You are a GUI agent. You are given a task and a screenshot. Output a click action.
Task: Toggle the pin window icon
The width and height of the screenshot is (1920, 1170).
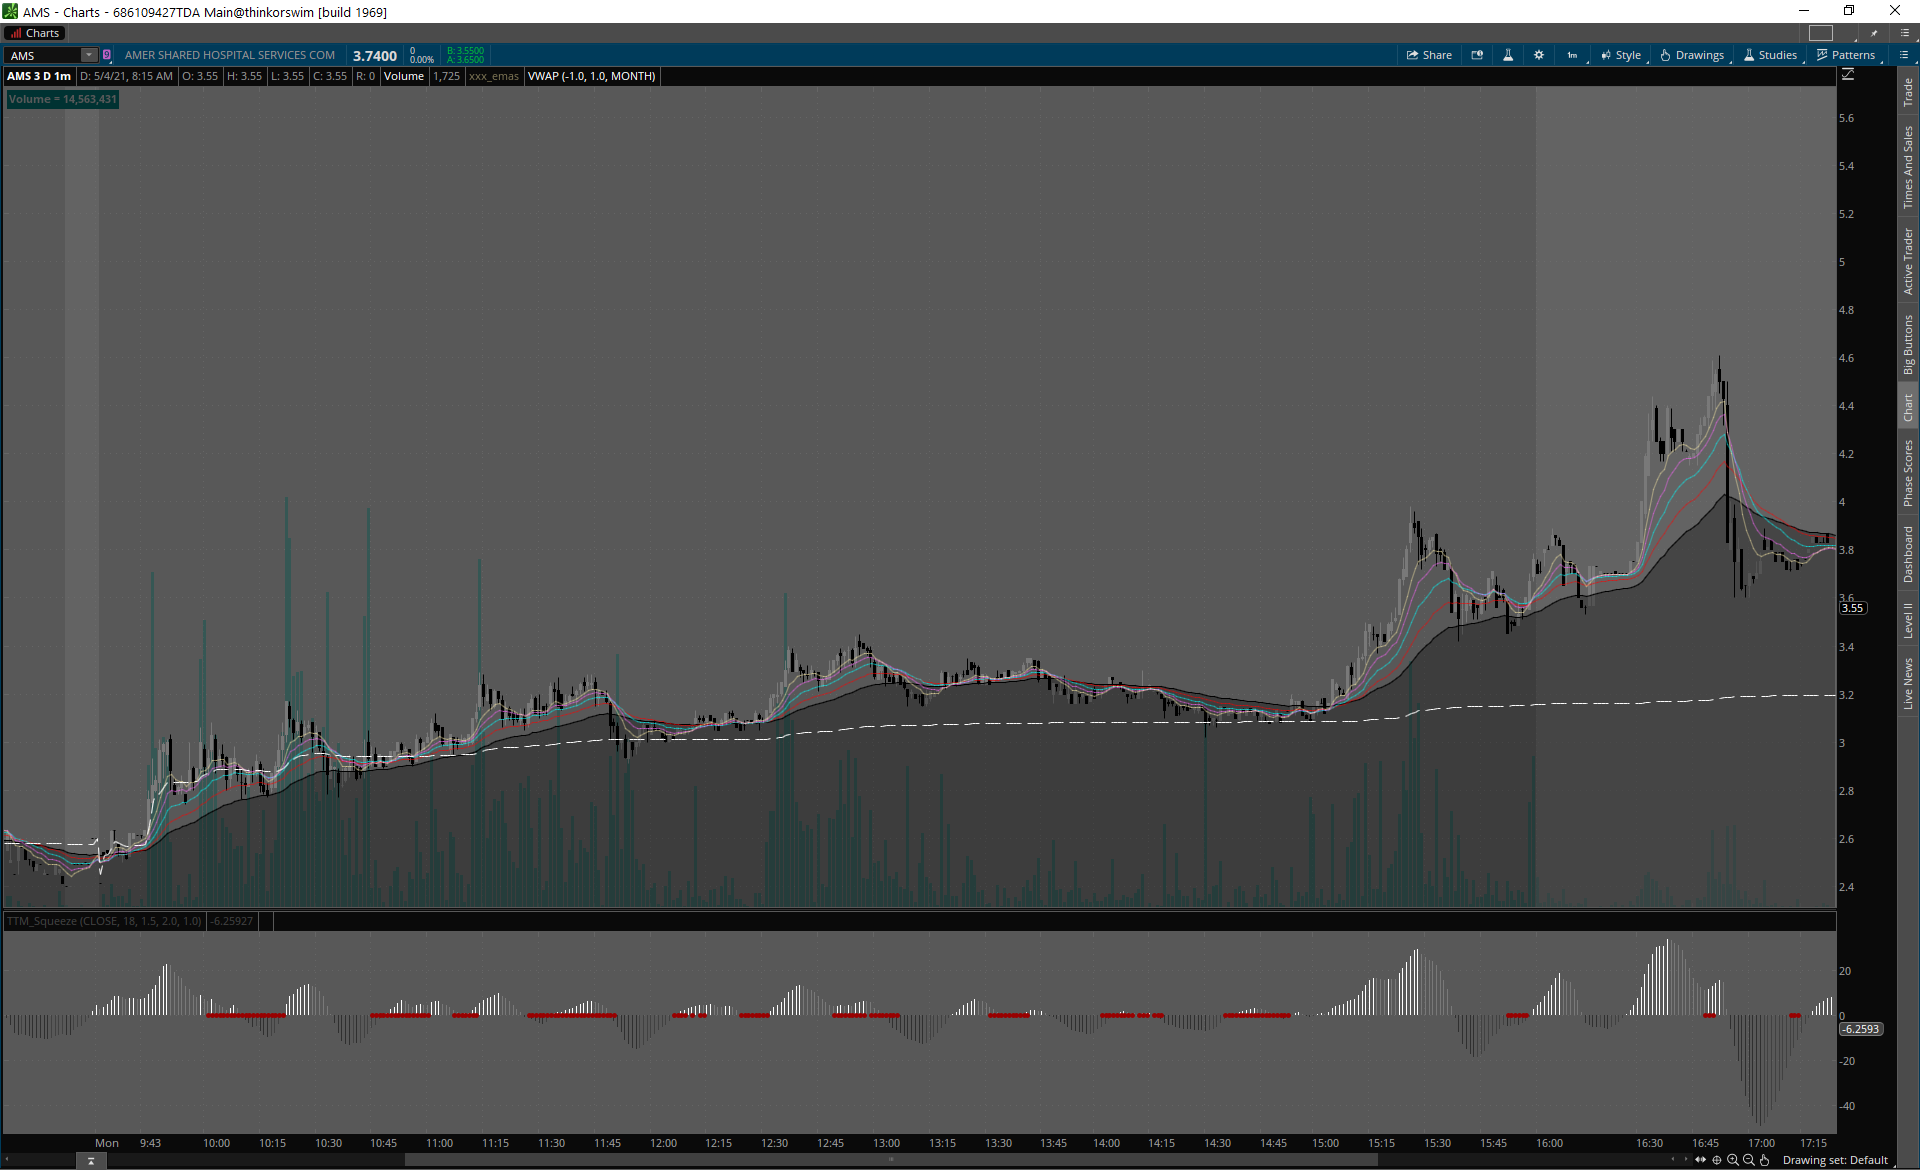(x=1874, y=33)
